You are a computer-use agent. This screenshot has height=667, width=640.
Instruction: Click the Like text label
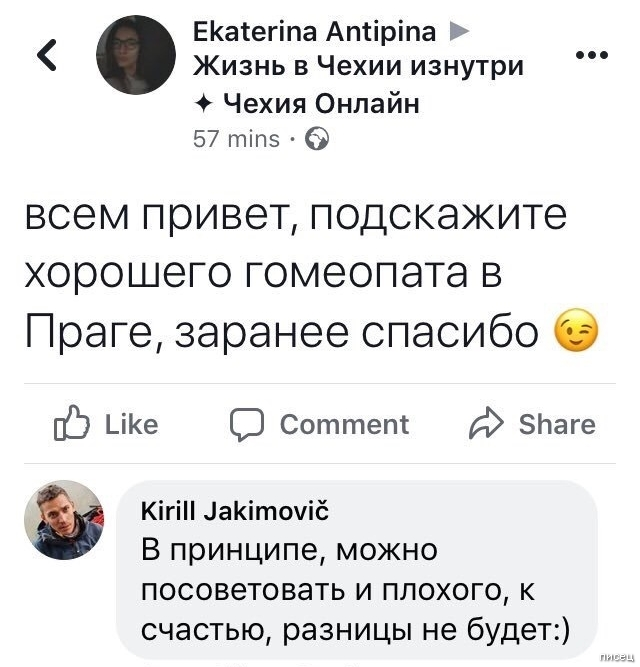(x=131, y=424)
